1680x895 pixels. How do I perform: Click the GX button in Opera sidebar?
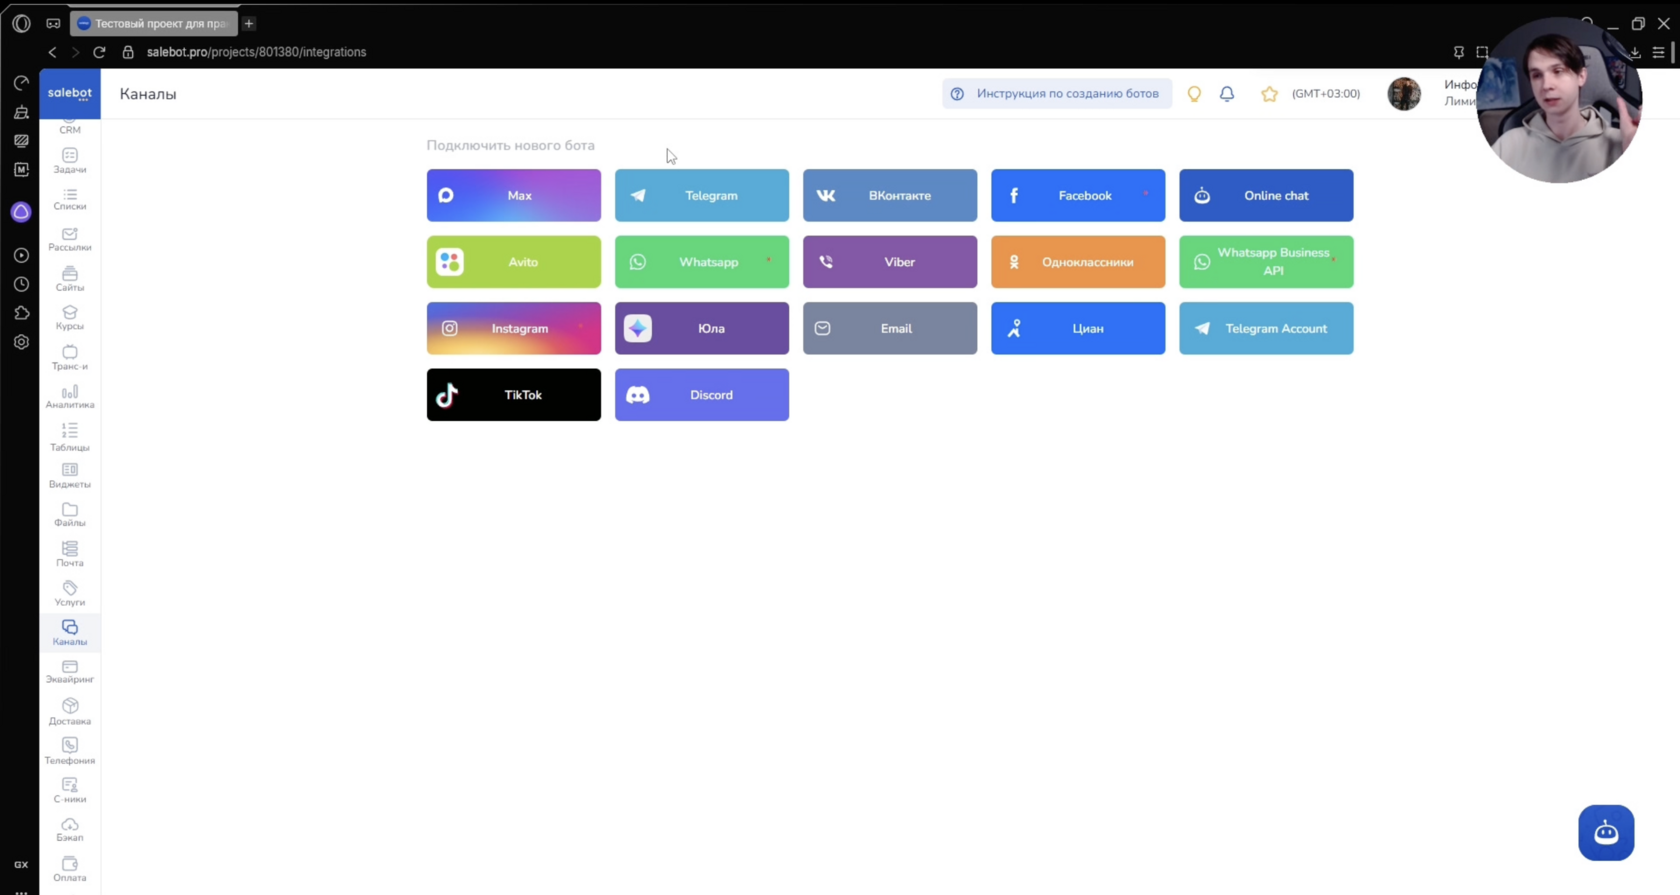[21, 865]
